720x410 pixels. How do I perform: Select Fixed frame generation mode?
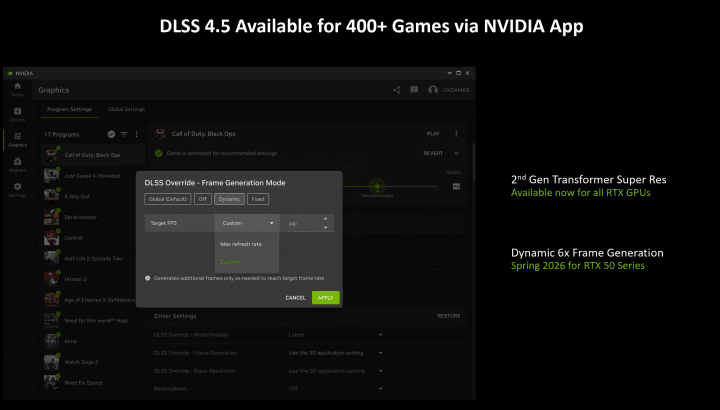click(x=258, y=199)
